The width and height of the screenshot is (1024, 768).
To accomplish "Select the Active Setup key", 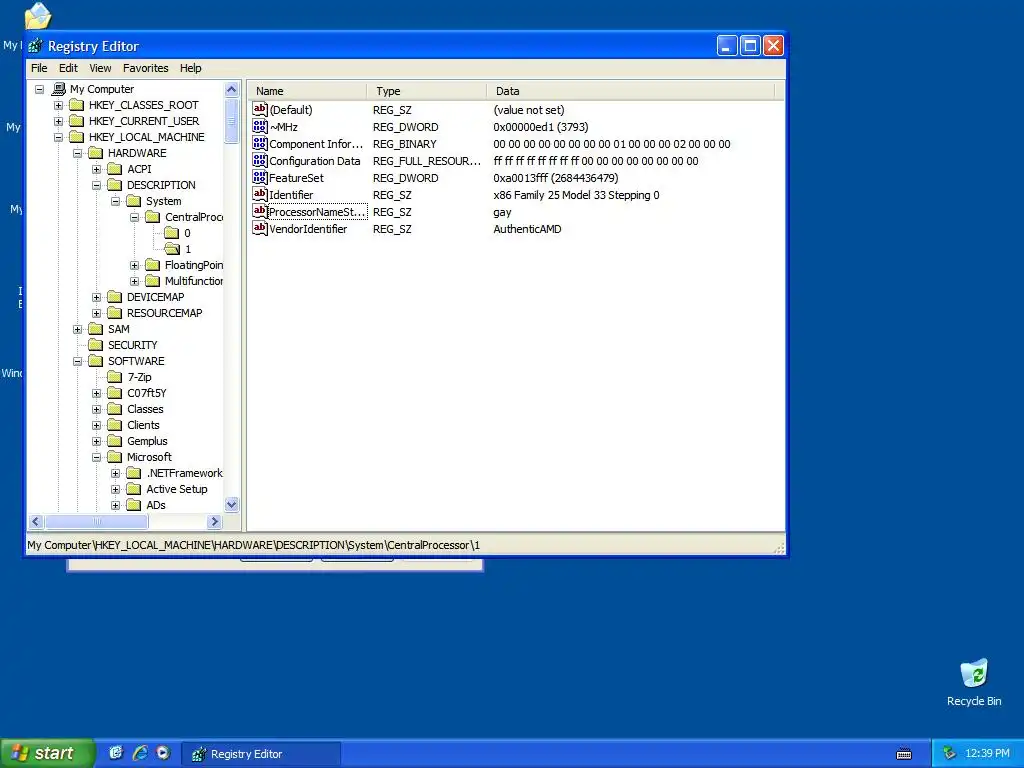I will 176,489.
